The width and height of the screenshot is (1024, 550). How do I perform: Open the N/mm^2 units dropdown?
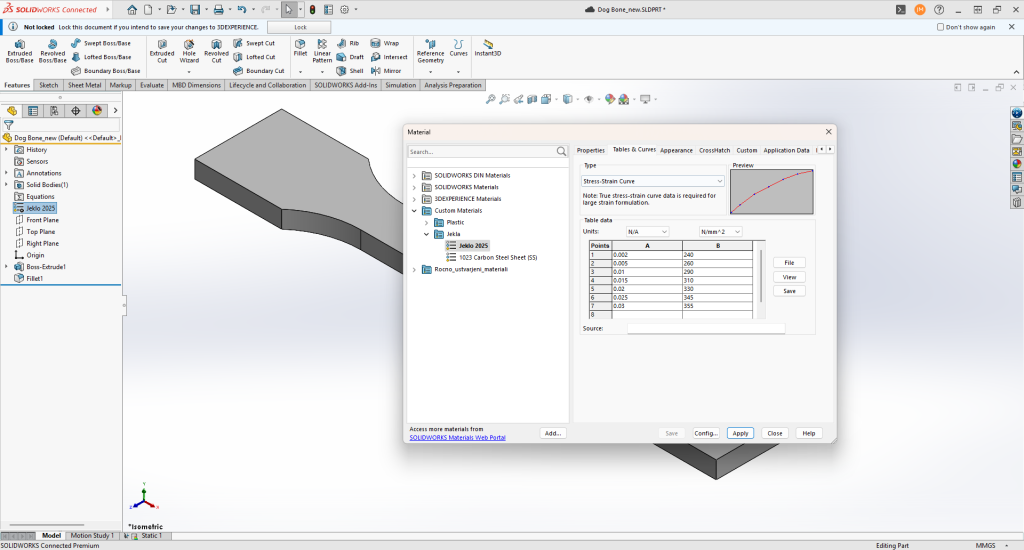click(720, 232)
